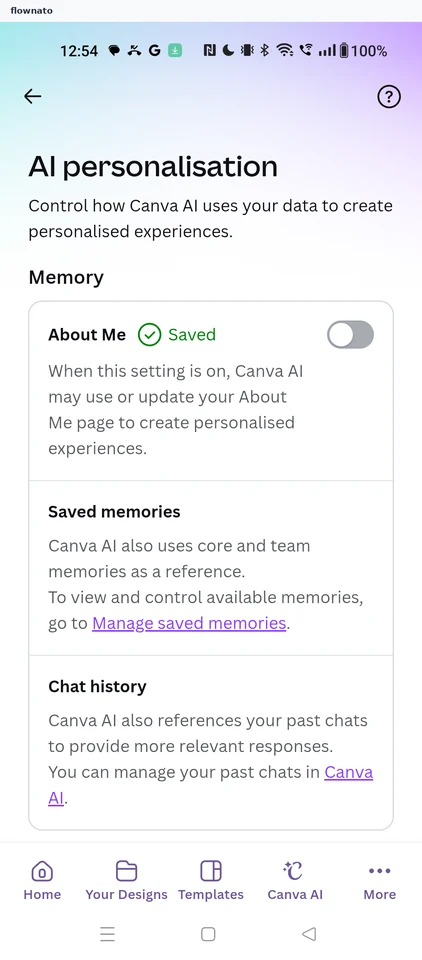Open the help question mark icon
The image size is (422, 960).
click(x=389, y=97)
